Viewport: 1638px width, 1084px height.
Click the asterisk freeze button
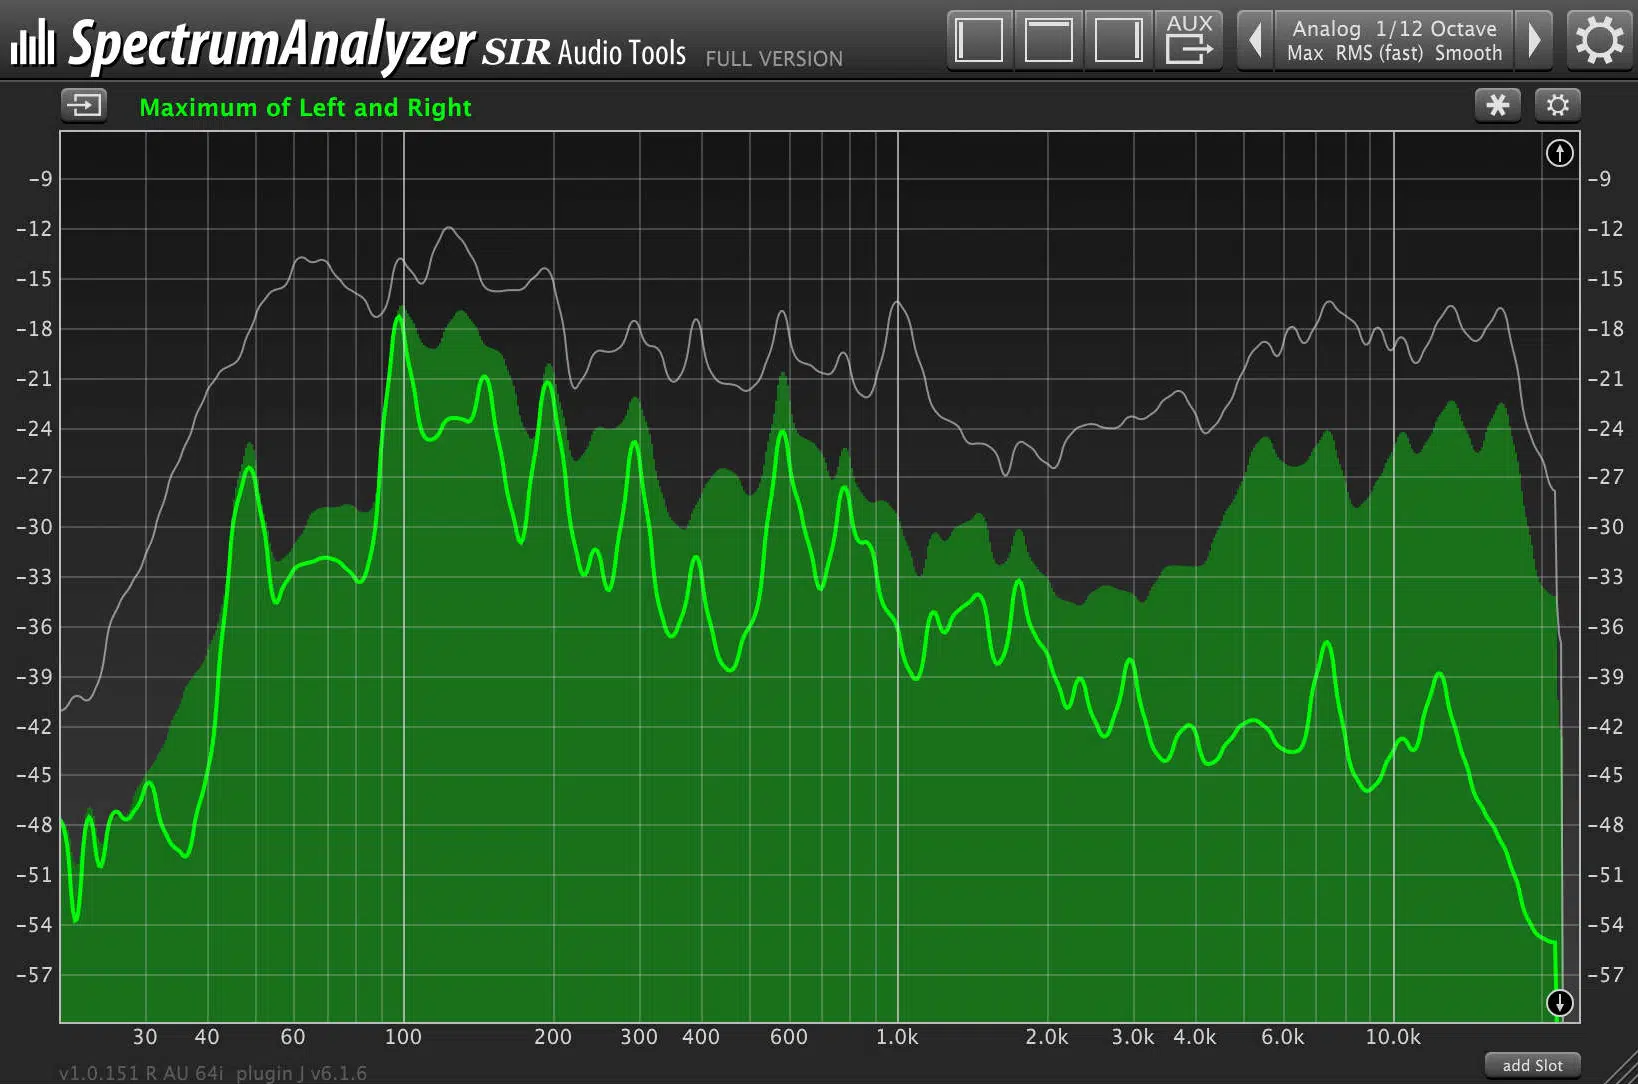pyautogui.click(x=1498, y=105)
